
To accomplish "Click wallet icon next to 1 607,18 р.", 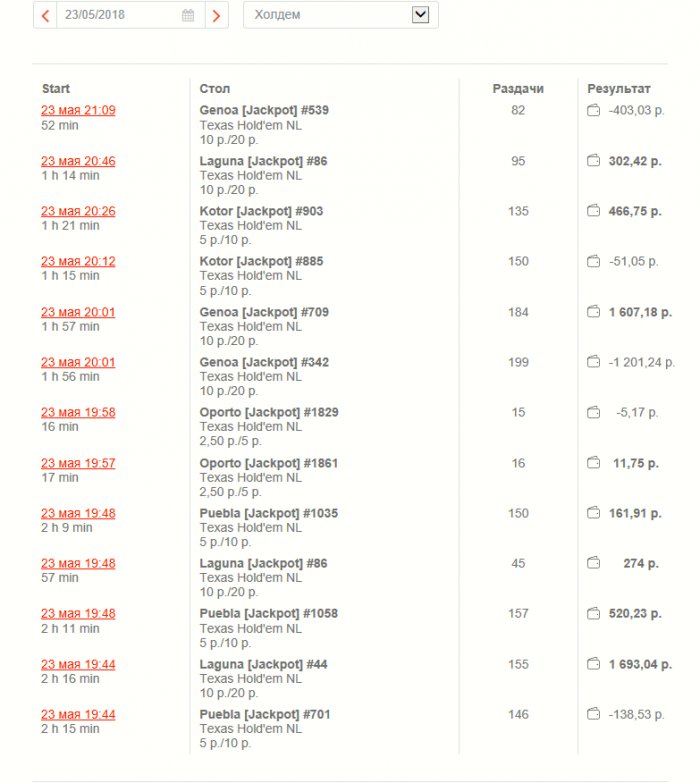I will coord(593,312).
